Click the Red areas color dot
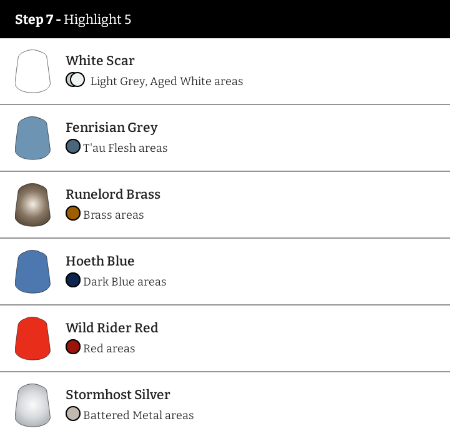 (73, 347)
